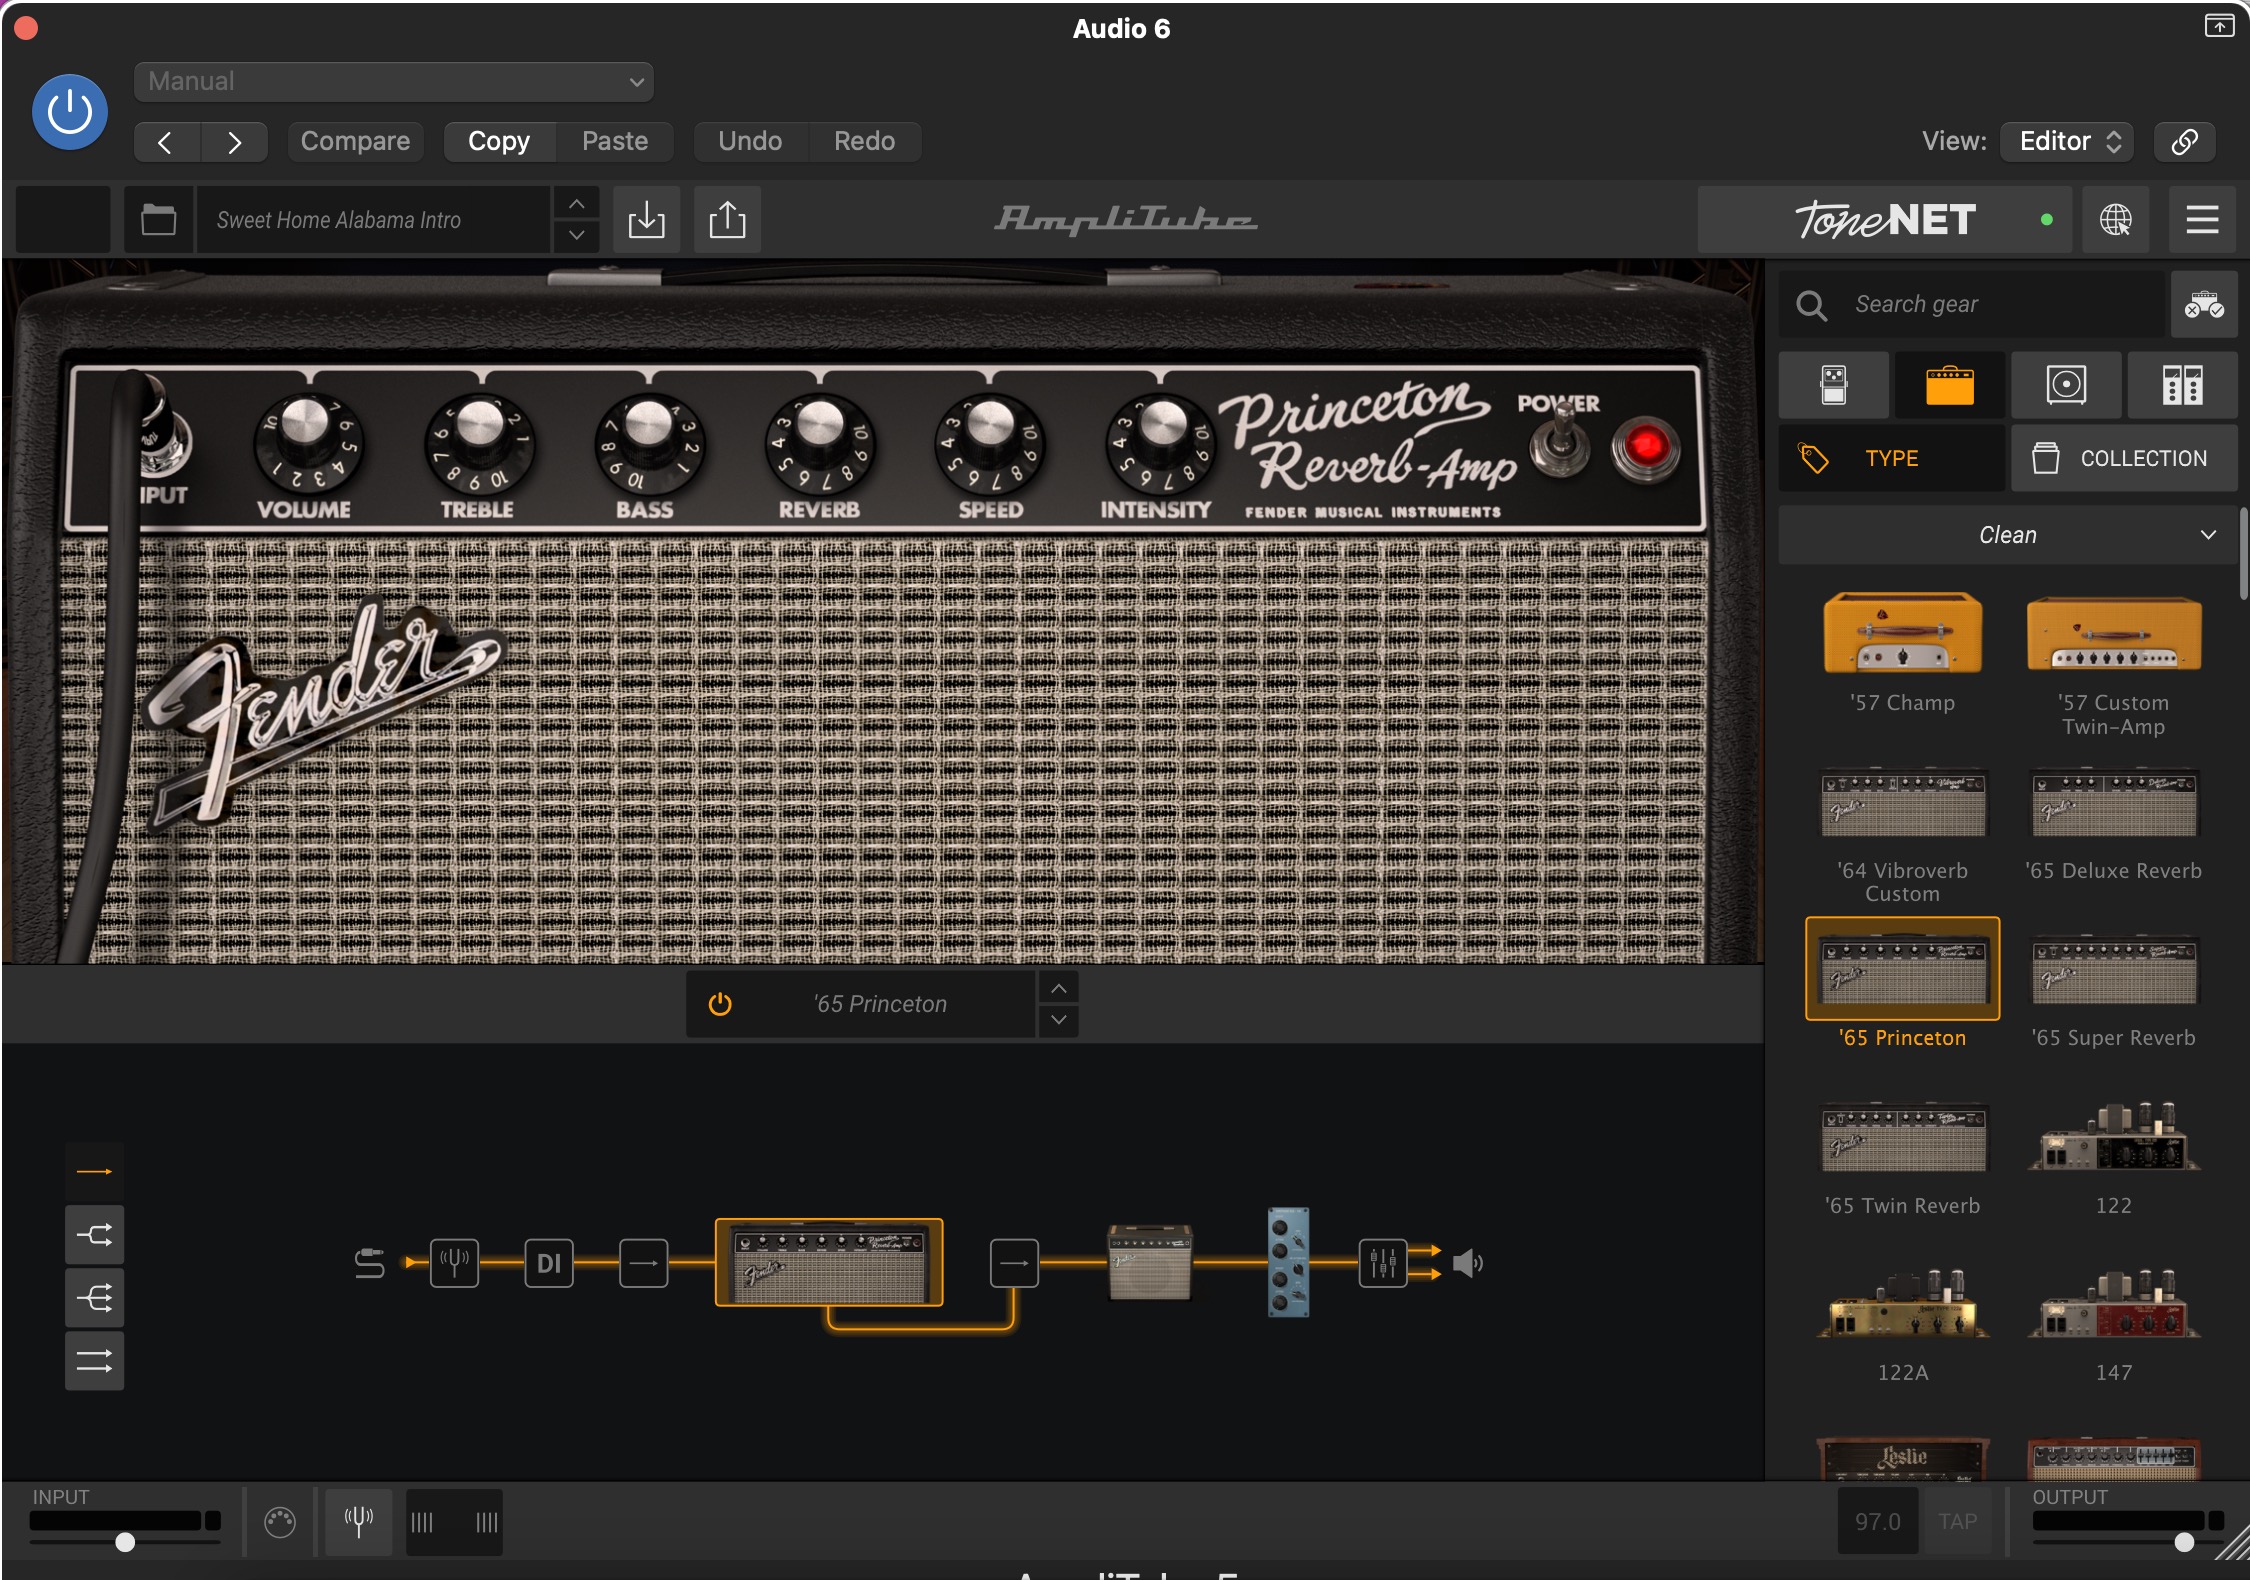
Task: Select the blue rack unit in chain
Action: coord(1288,1263)
